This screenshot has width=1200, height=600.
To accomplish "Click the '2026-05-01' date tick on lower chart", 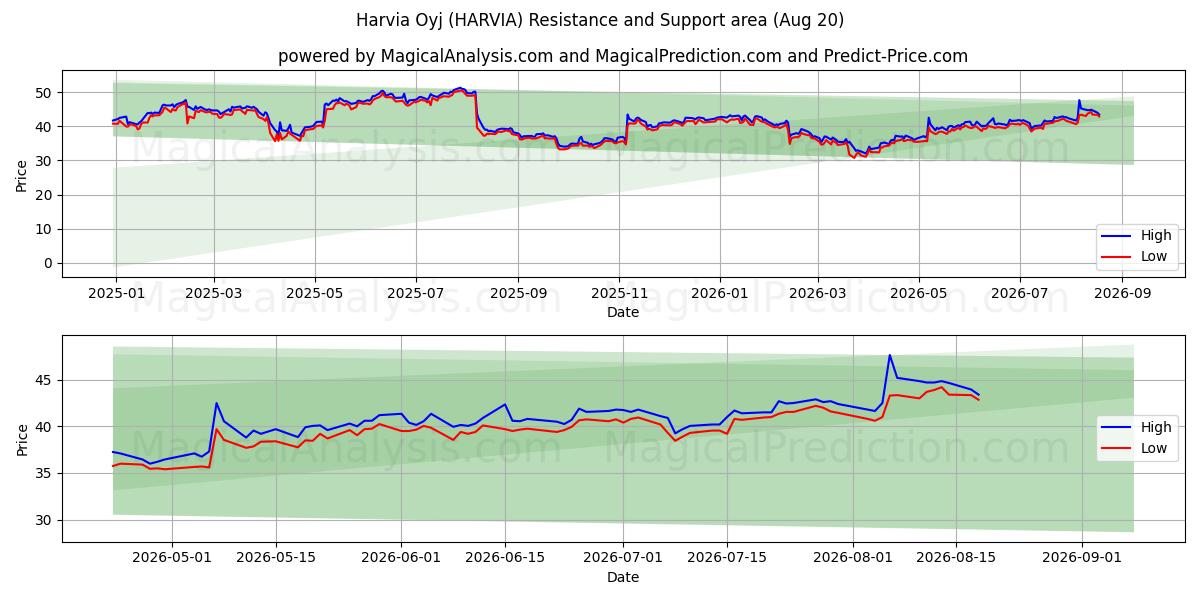I will click(x=172, y=559).
